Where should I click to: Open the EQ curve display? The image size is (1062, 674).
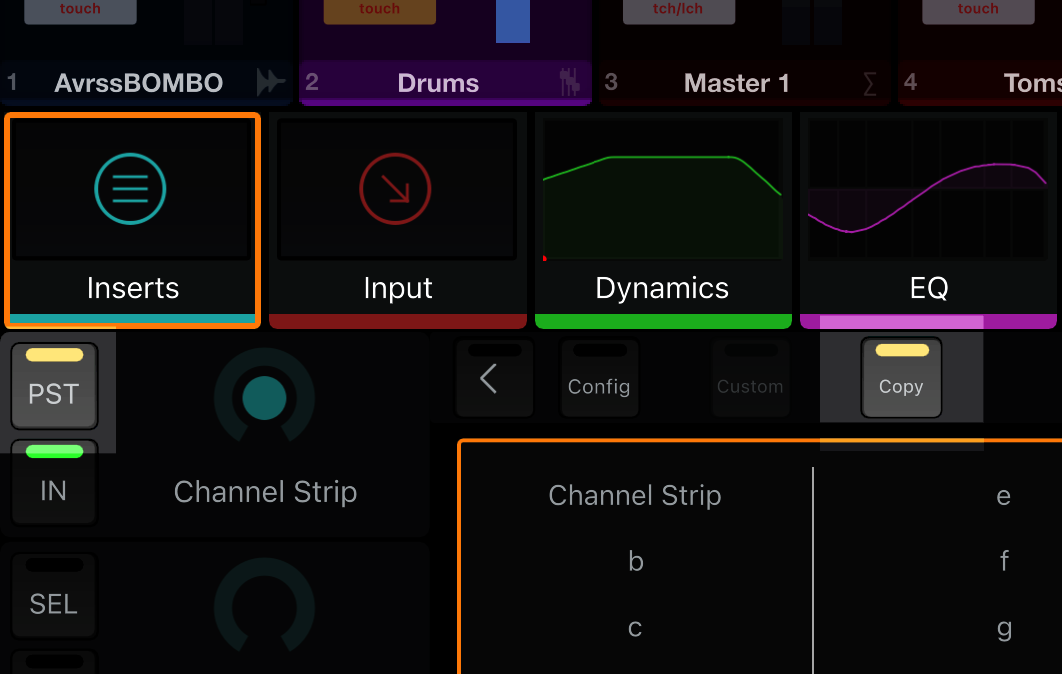pos(927,190)
